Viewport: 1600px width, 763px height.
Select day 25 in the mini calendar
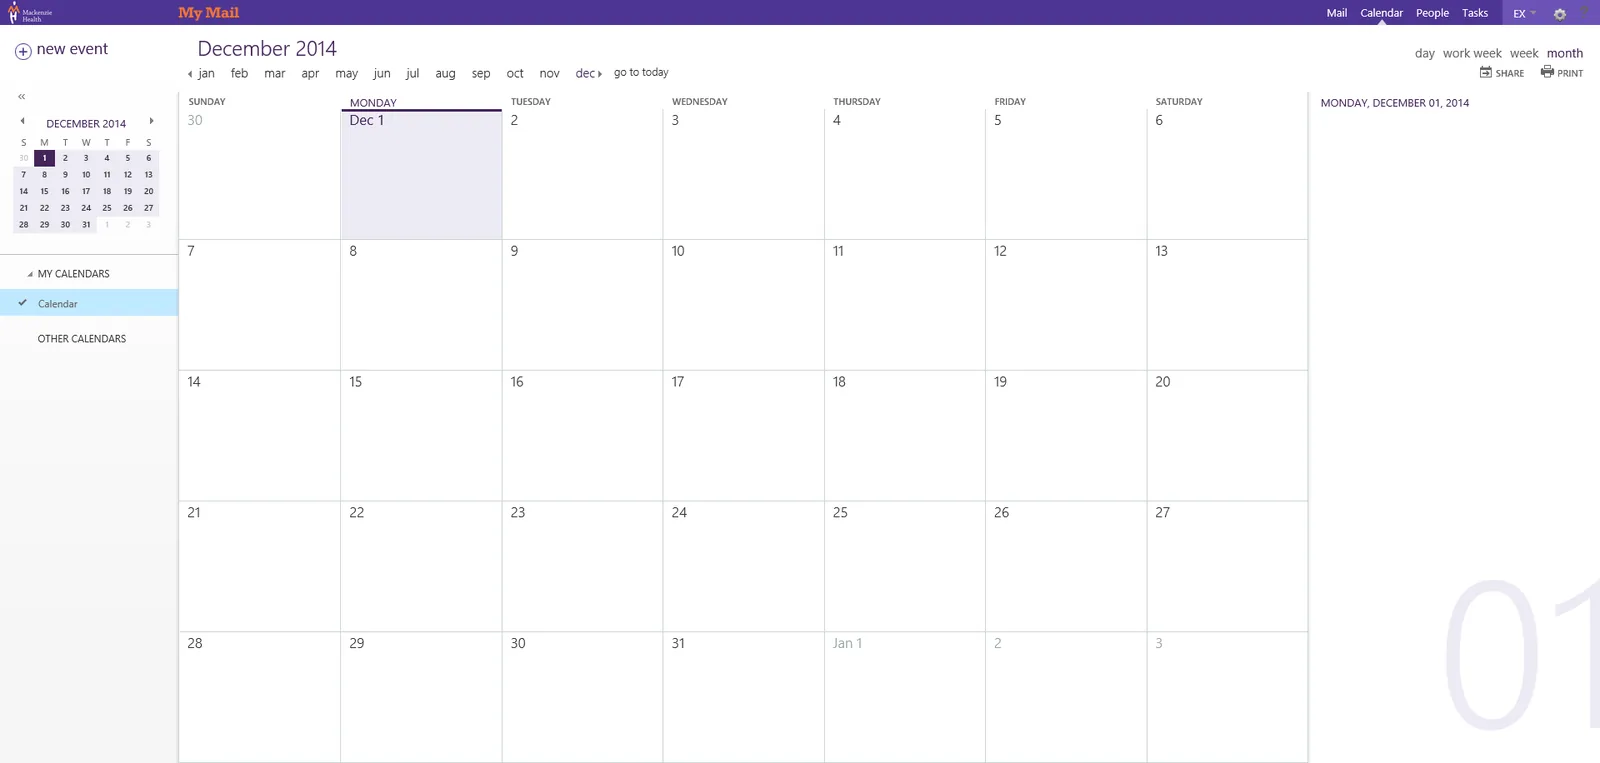[x=107, y=208]
